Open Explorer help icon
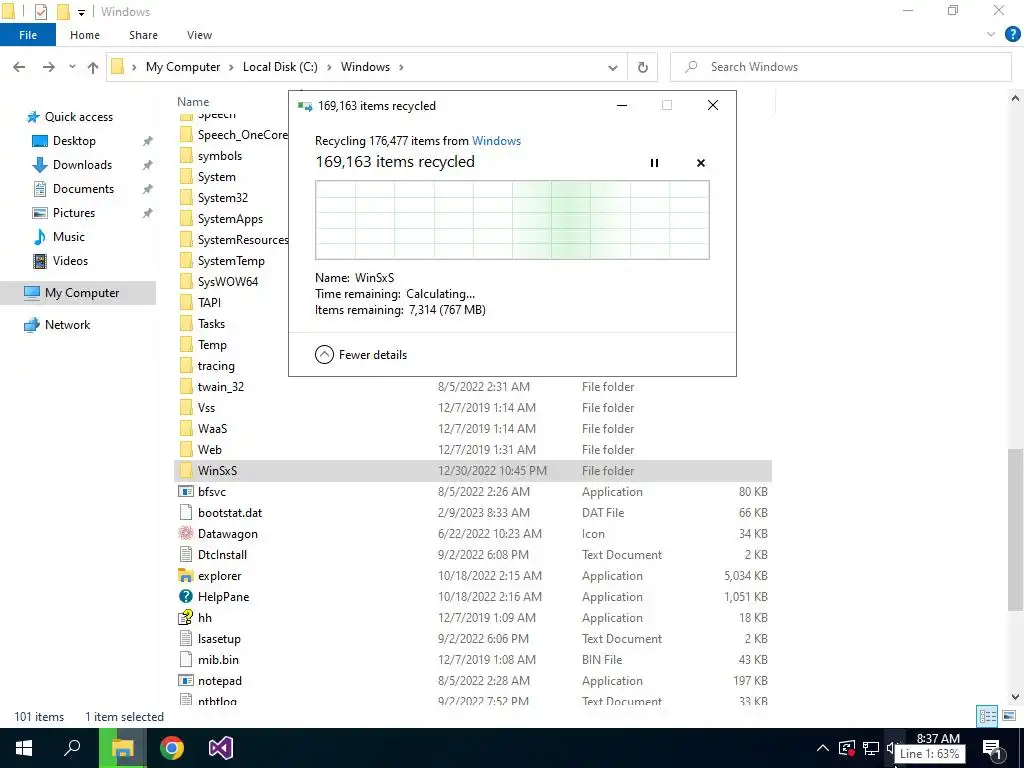 tap(1012, 35)
